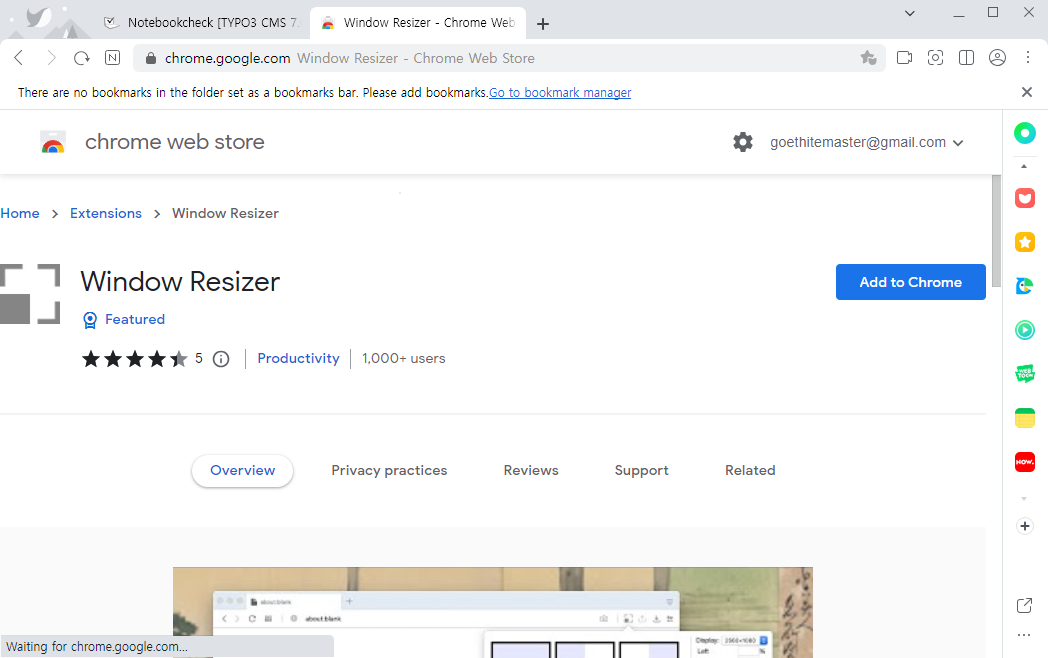Click the Featured link
1048x658 pixels.
[x=135, y=320]
